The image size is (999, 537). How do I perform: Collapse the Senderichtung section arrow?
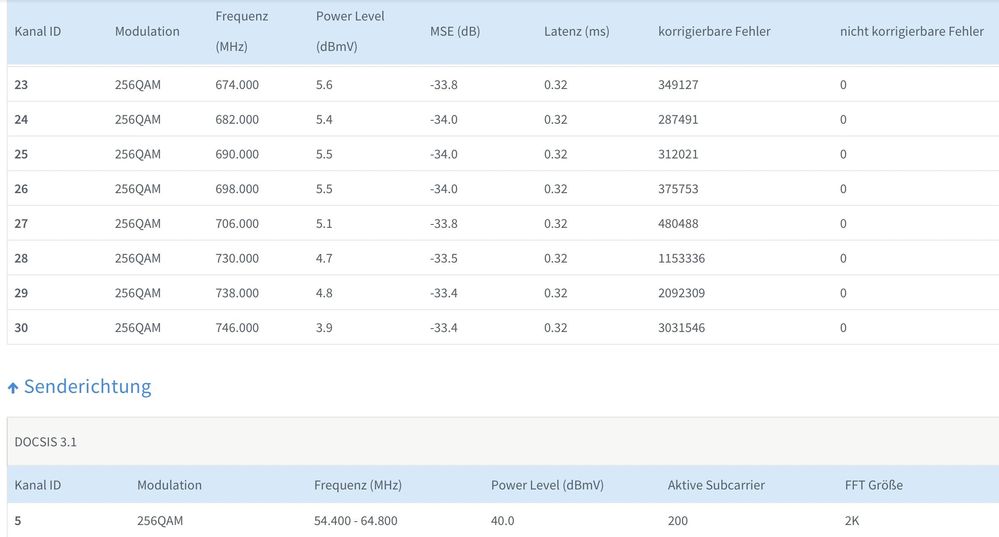click(13, 387)
